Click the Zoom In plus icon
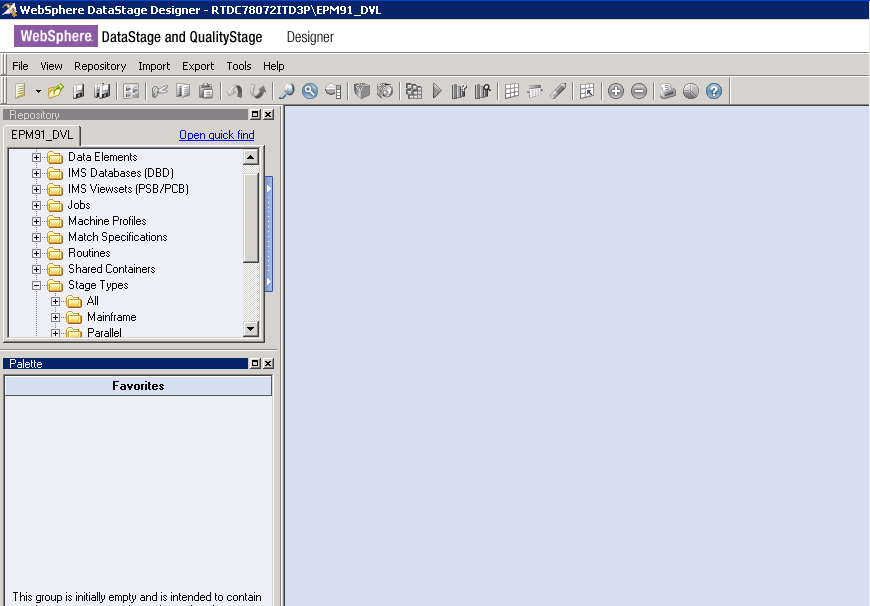This screenshot has width=870, height=606. tap(616, 90)
